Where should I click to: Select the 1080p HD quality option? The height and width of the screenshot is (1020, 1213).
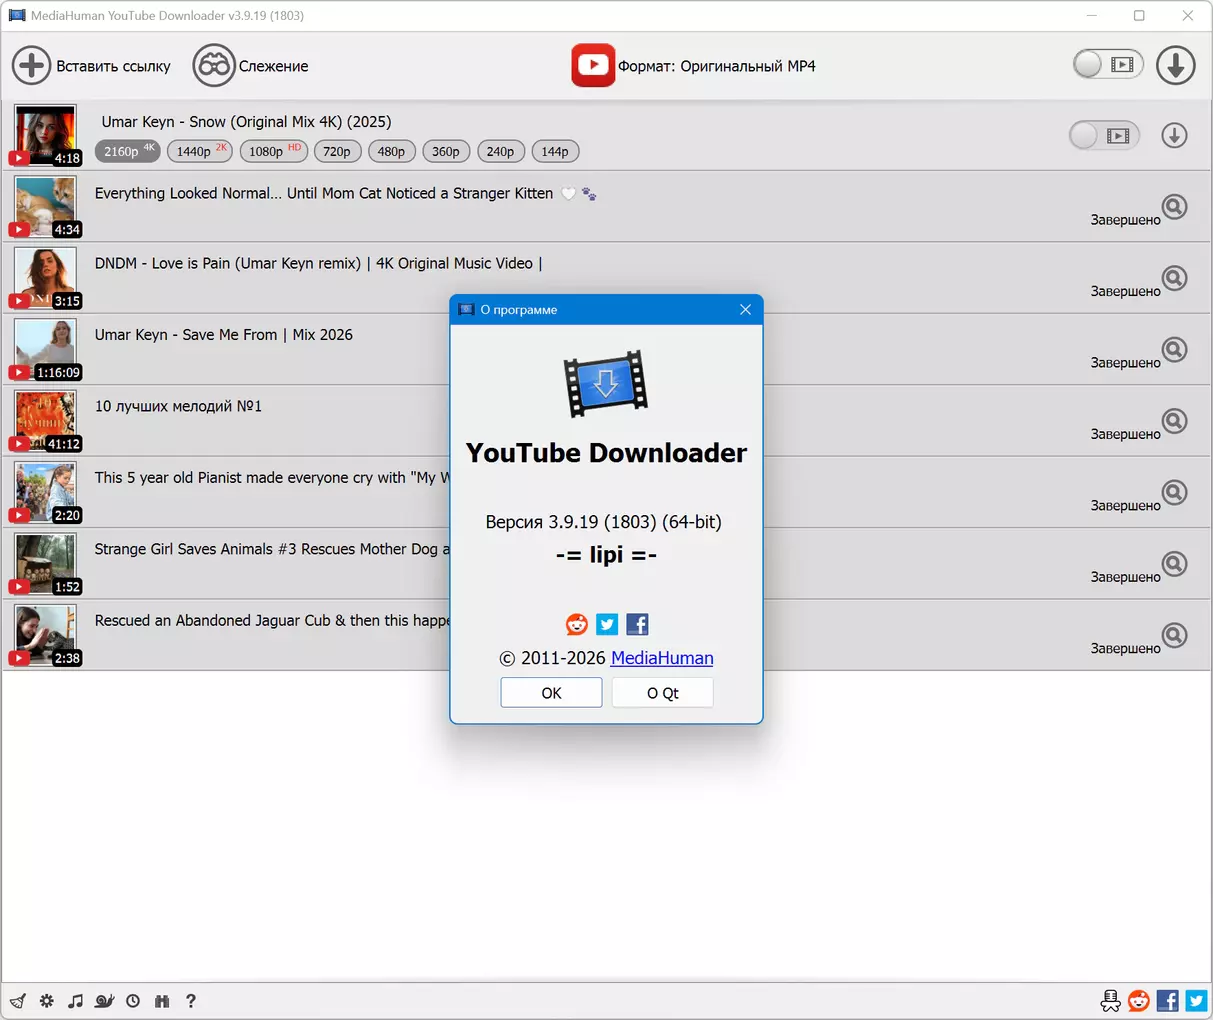tap(273, 152)
